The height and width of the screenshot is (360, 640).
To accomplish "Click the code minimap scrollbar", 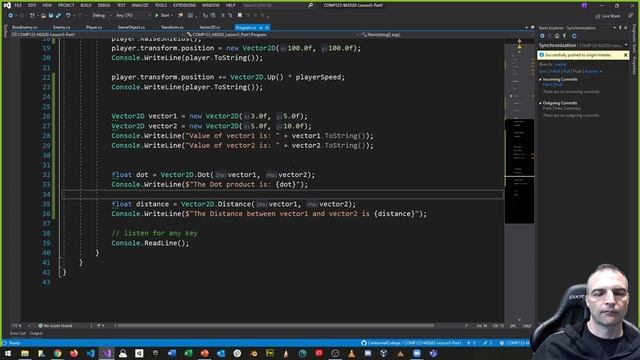I will point(519,180).
